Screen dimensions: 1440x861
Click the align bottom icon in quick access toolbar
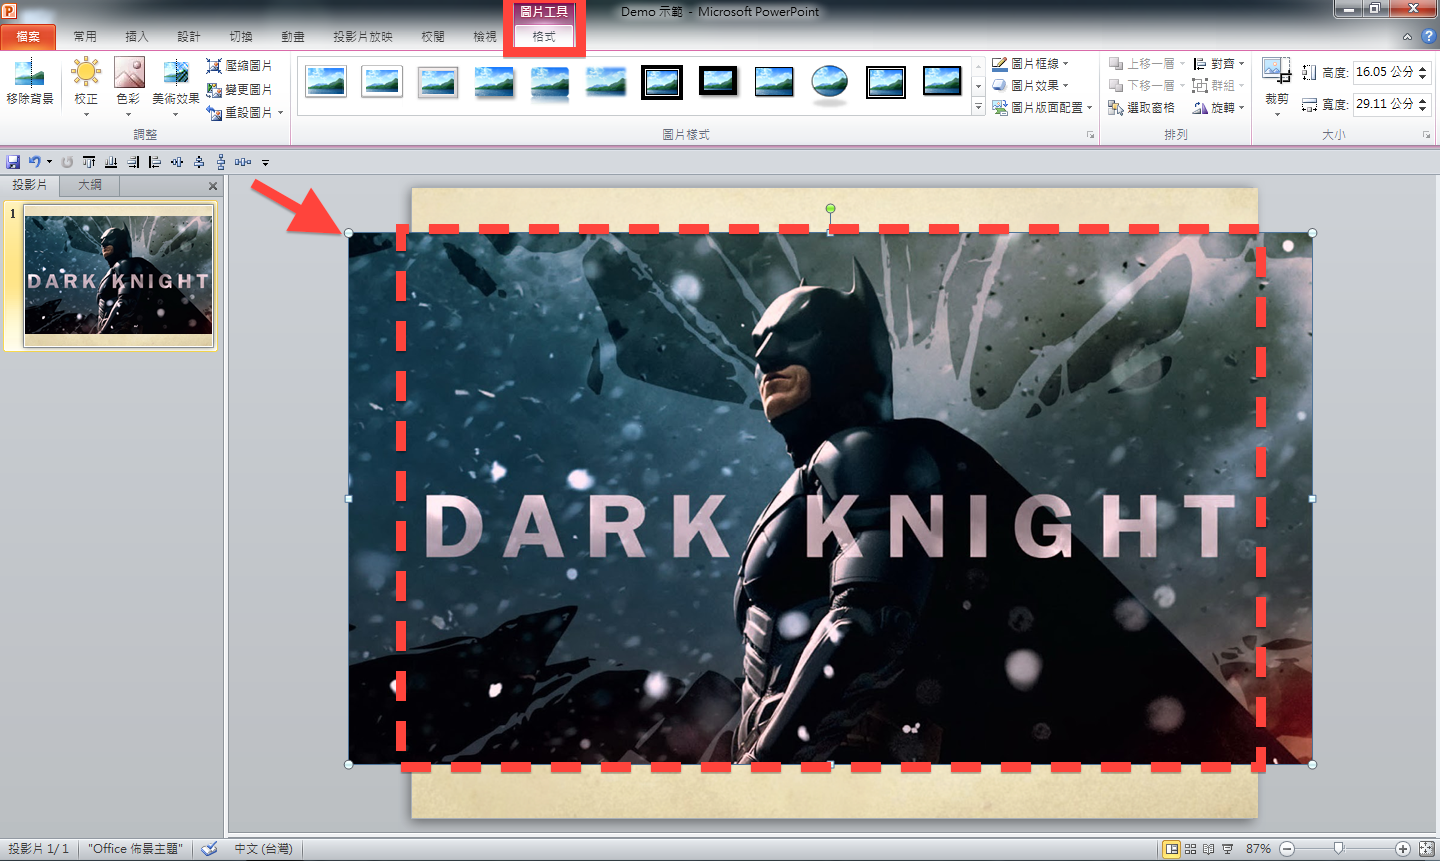(111, 162)
